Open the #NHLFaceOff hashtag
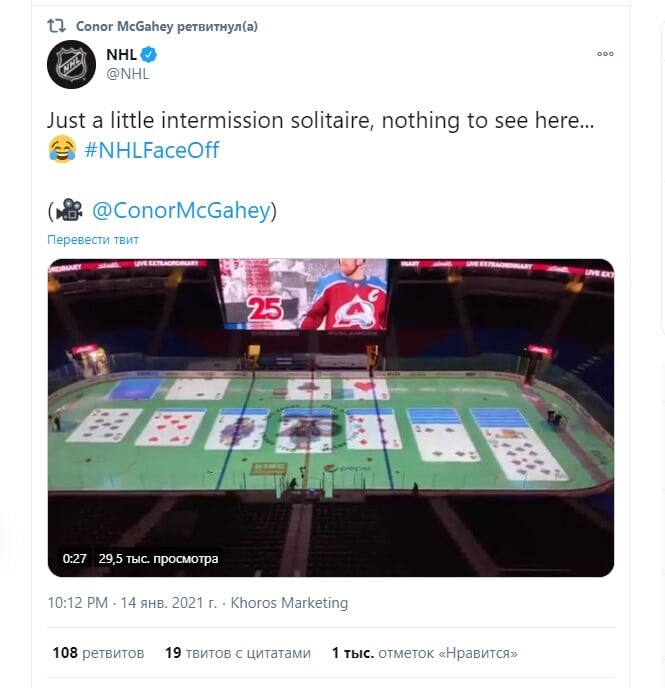 click(x=152, y=150)
